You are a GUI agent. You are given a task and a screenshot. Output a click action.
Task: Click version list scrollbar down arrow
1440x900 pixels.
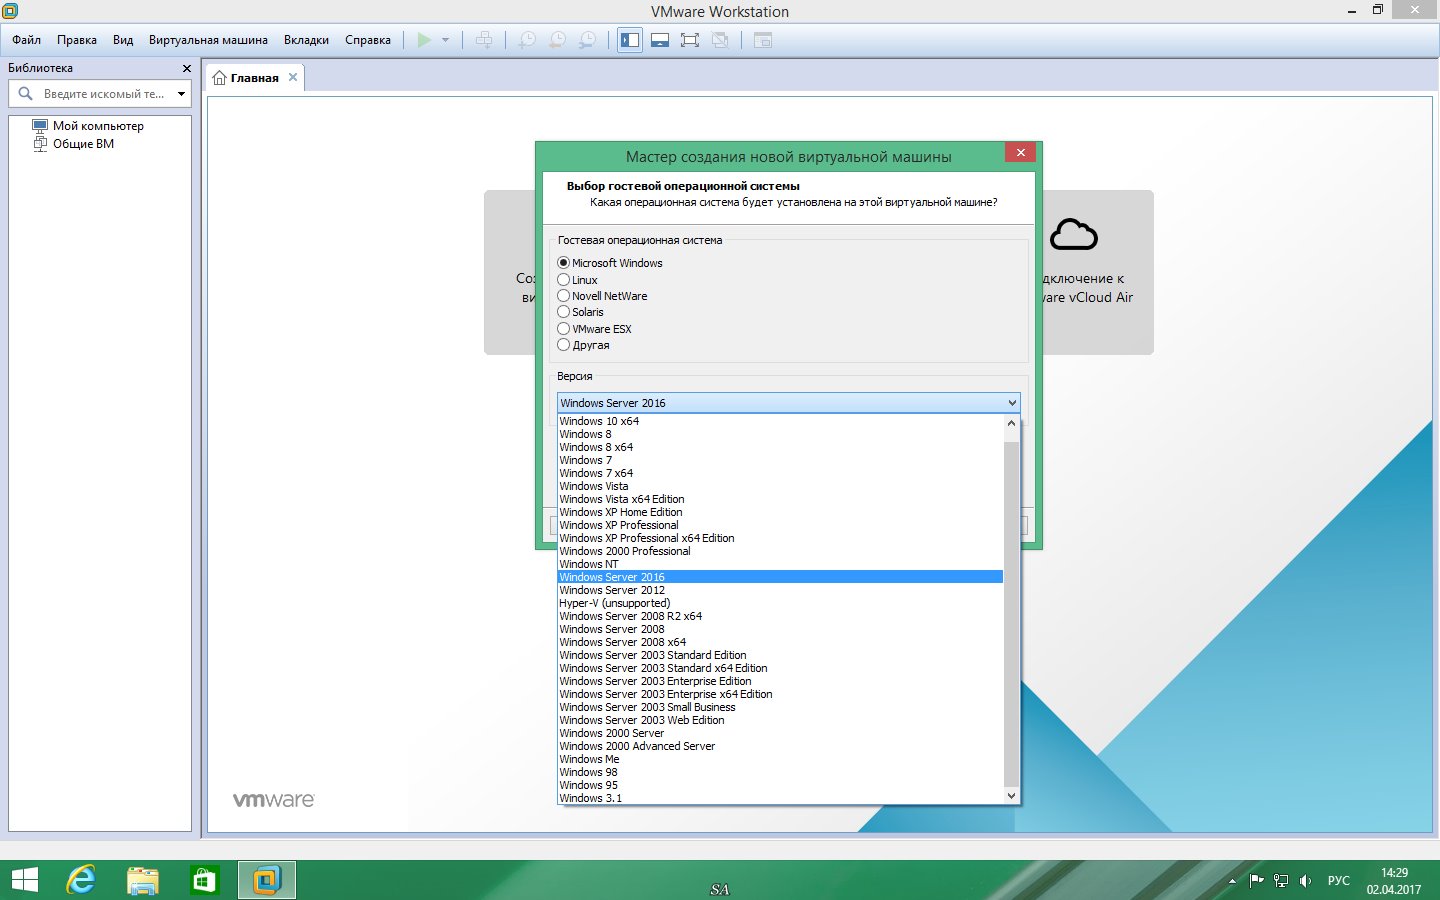[1011, 796]
